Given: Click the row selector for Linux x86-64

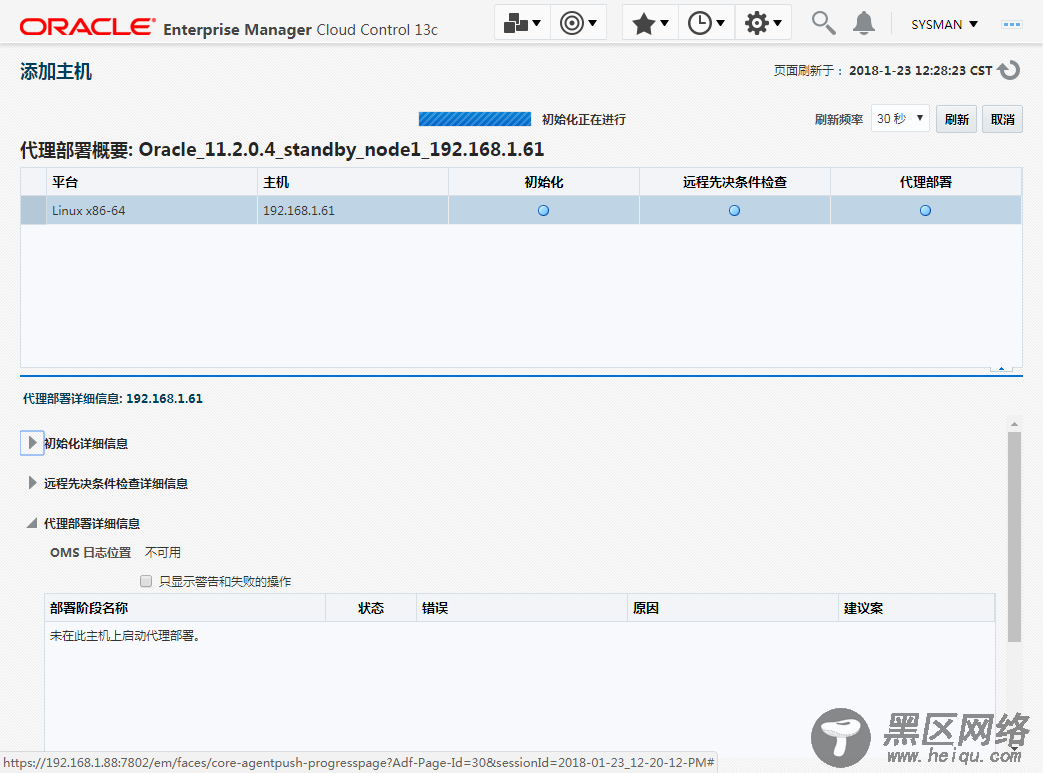Looking at the screenshot, I should coord(33,210).
